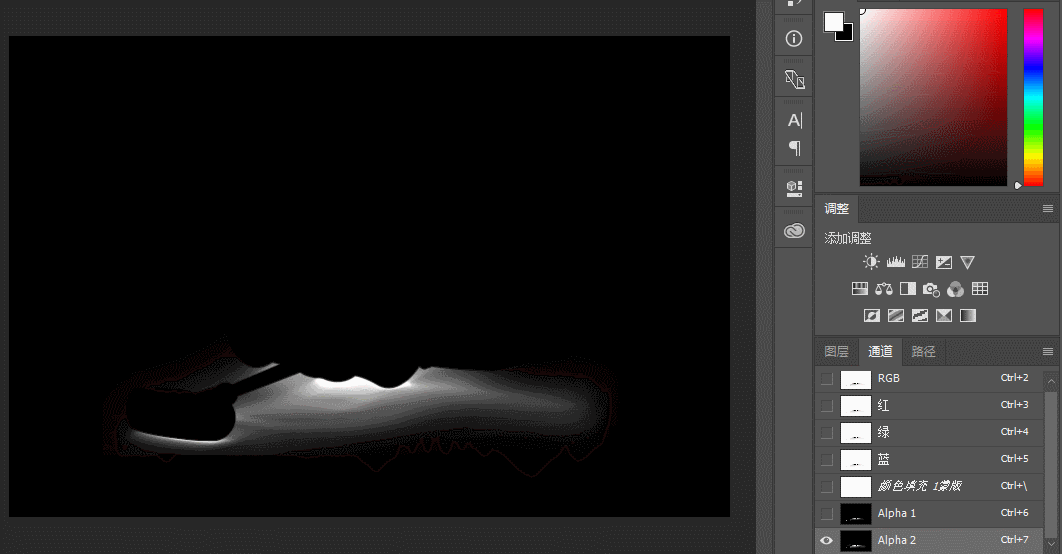Show the RGB composite channel

[827, 379]
